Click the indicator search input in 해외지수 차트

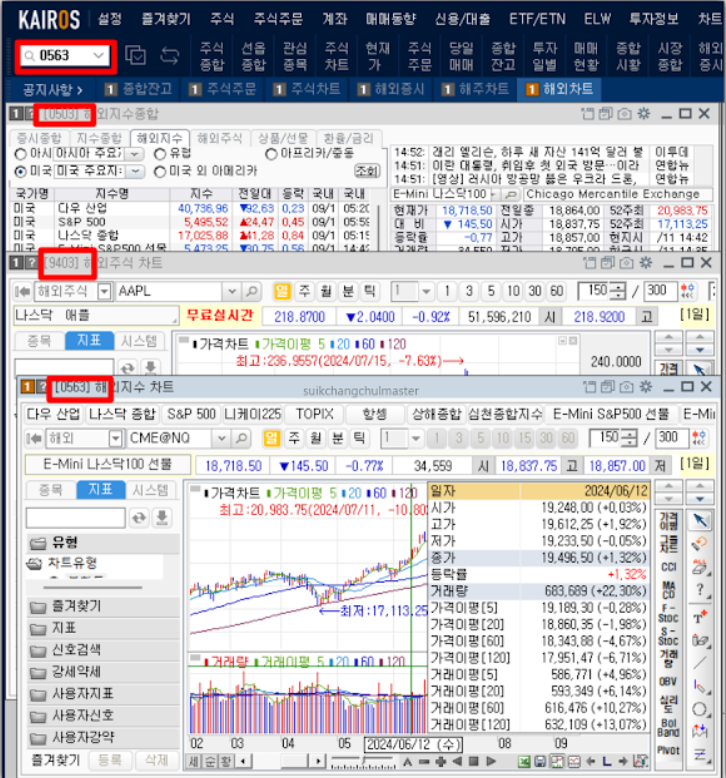(x=75, y=518)
